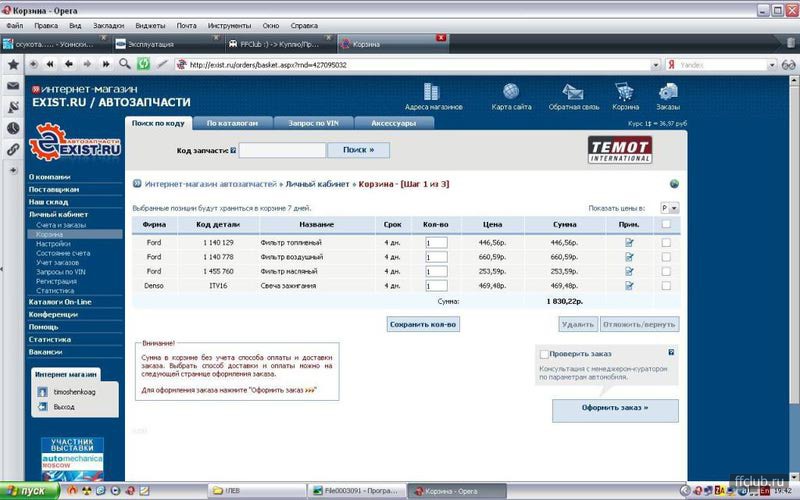Edit note for Фильтр воздушный row

coord(629,257)
